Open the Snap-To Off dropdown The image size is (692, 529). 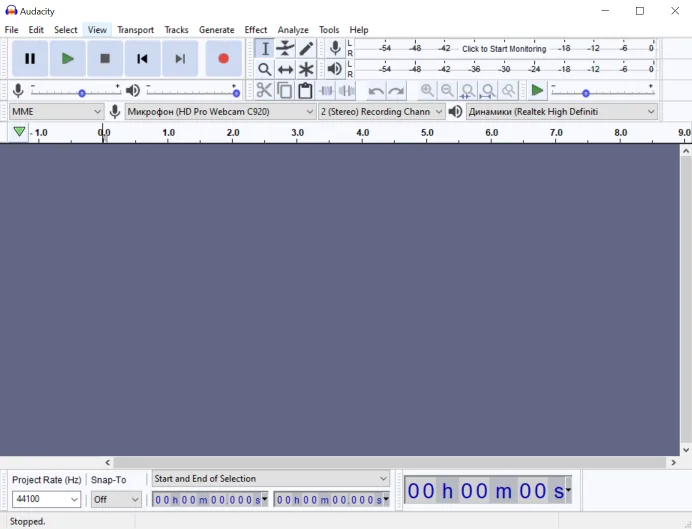point(116,499)
